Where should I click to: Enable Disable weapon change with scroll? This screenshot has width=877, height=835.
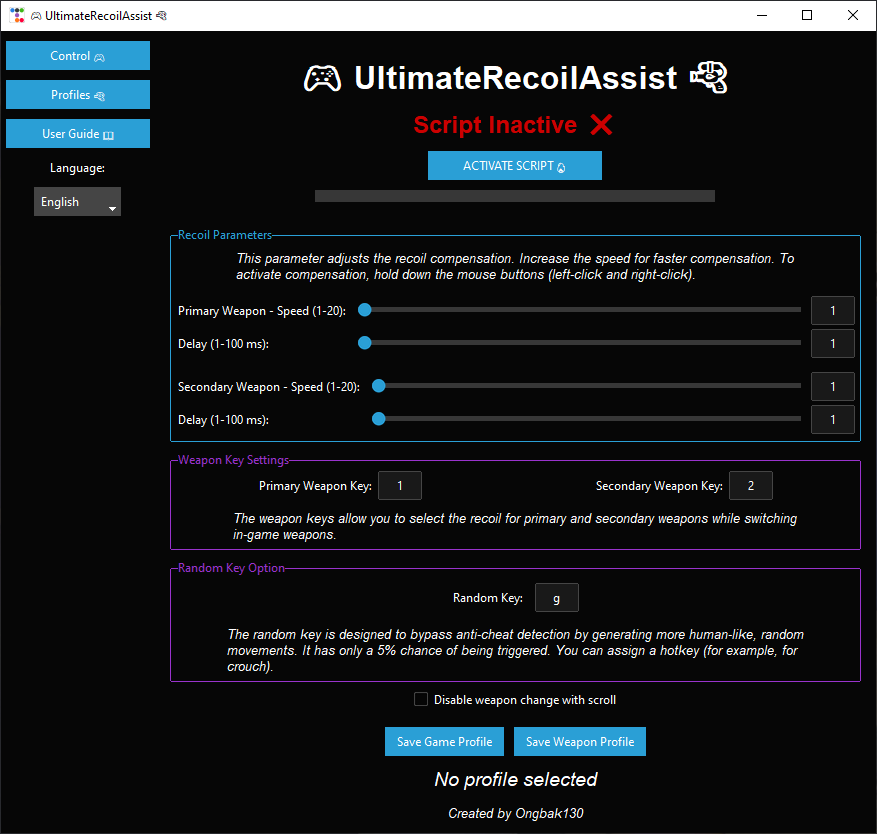click(421, 699)
